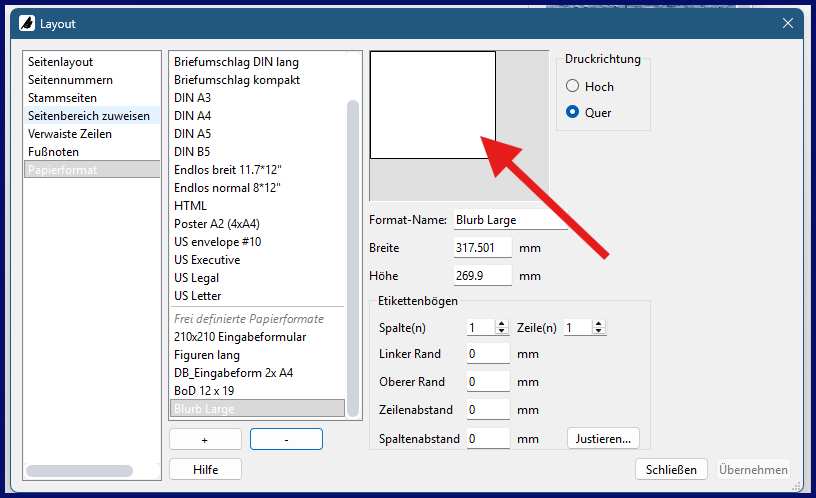Screen dimensions: 816x498
Task: Click the Hilfe button
Action: tap(205, 469)
